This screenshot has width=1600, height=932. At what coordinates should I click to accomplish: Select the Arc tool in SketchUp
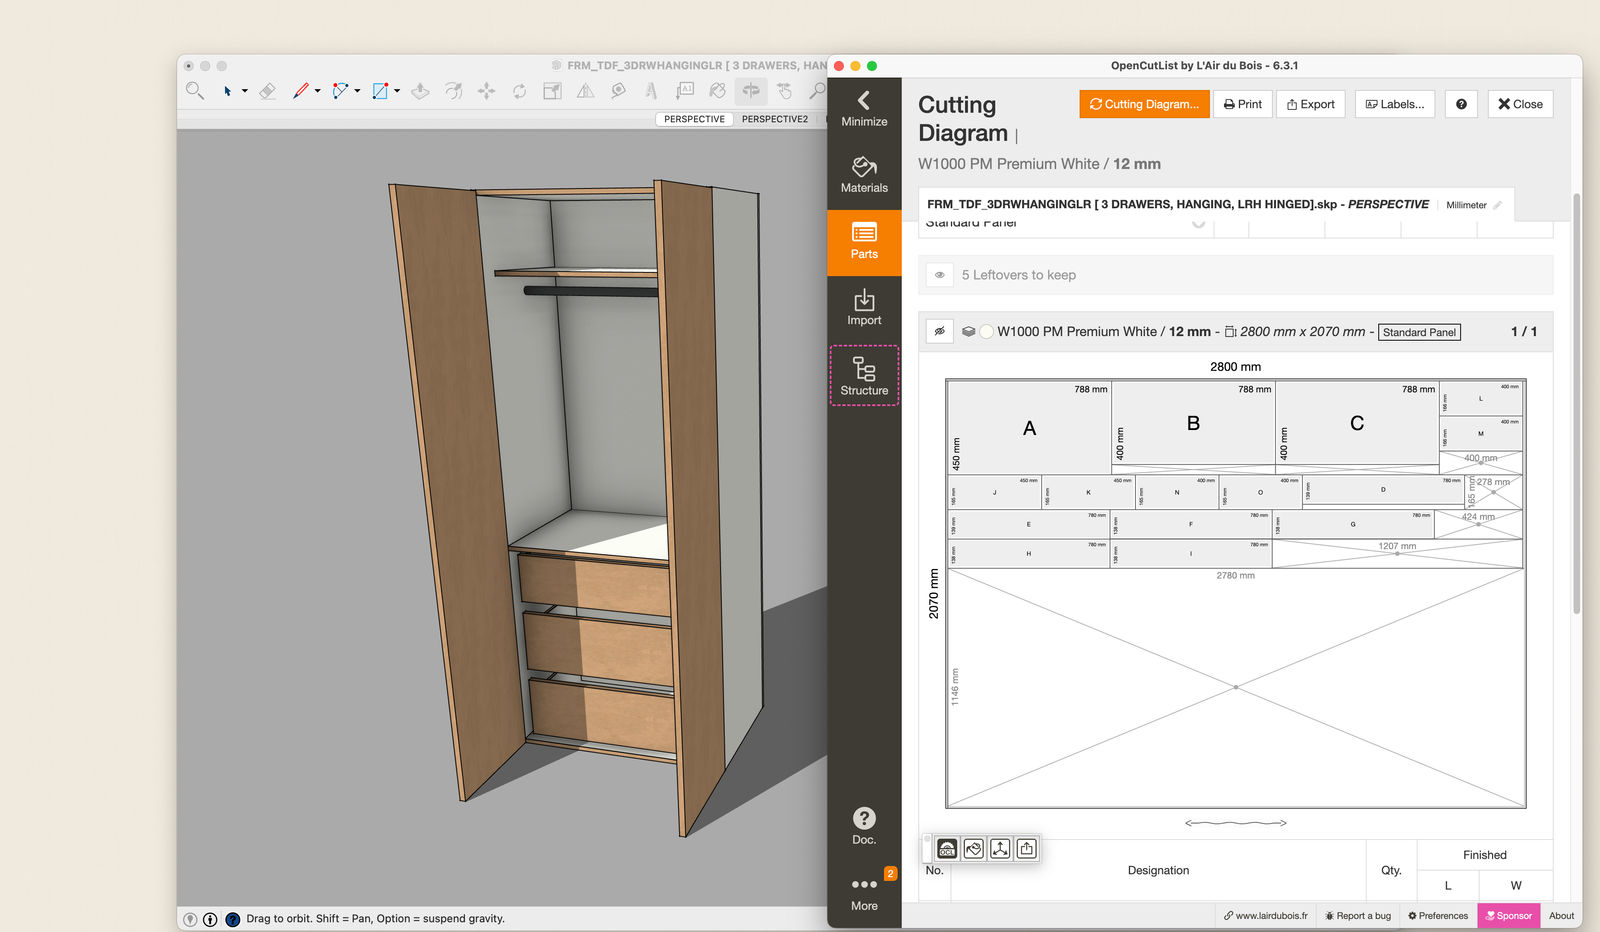(x=341, y=91)
